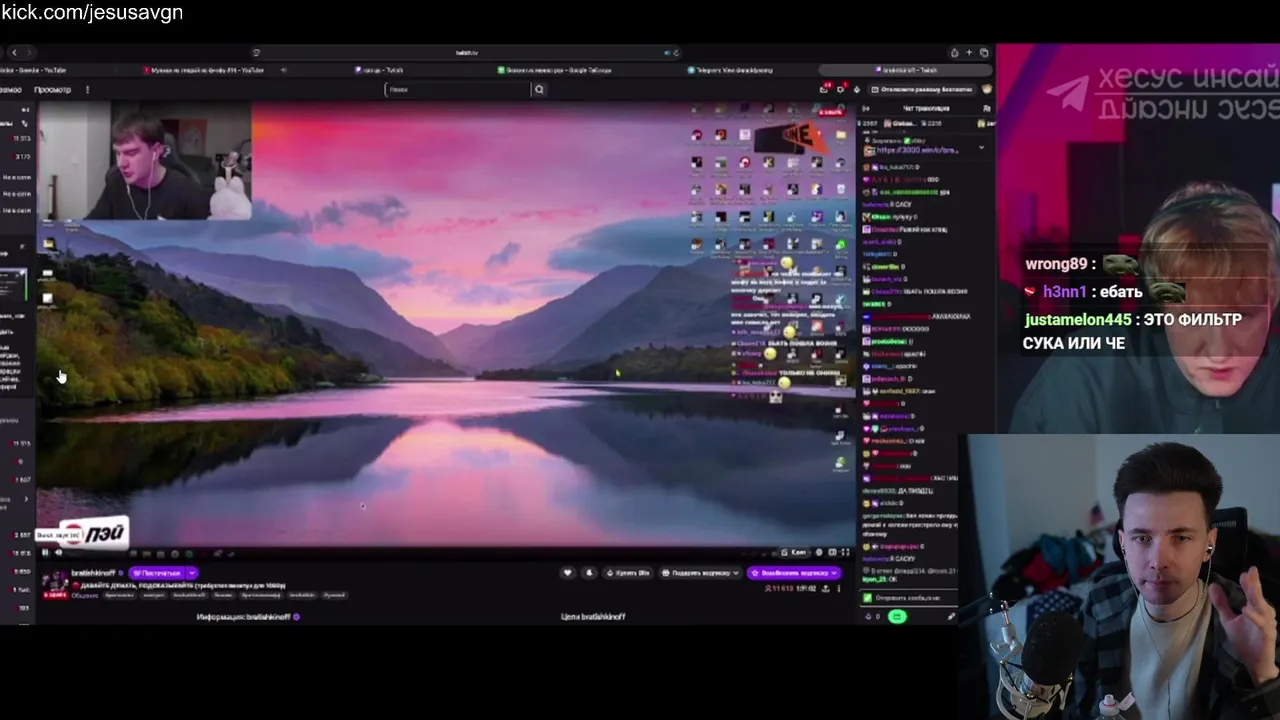Open the browser share icon

[x=954, y=52]
